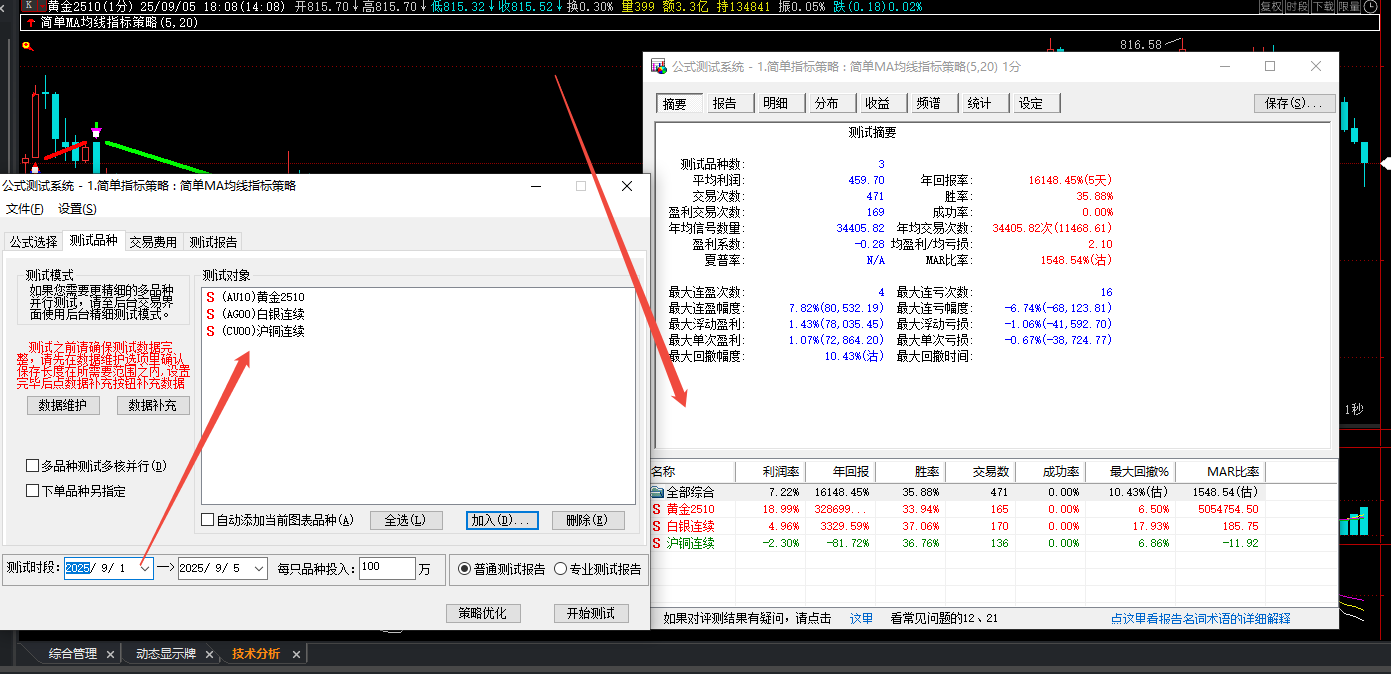Sort by MAR比率 column header

click(1220, 472)
